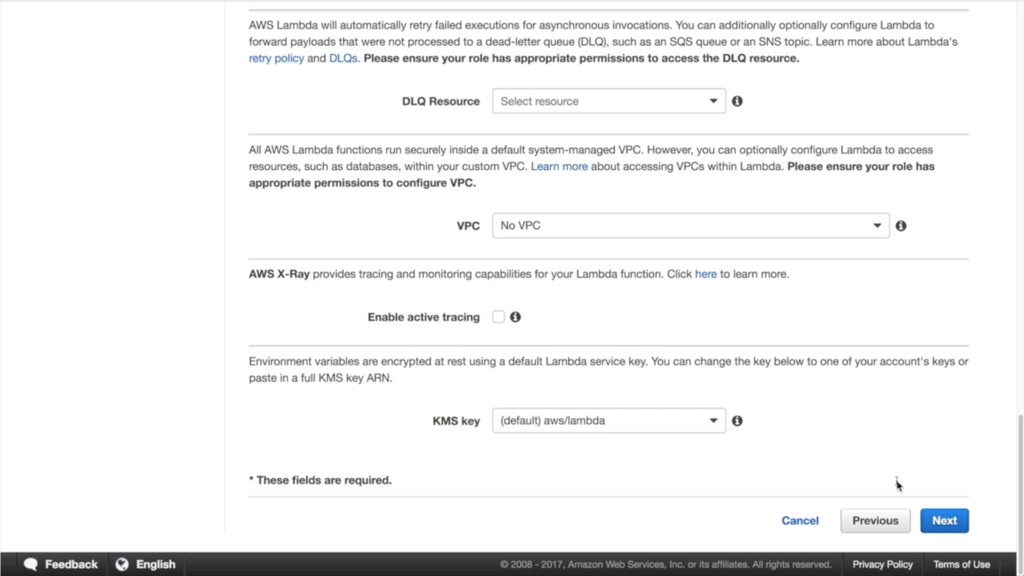Cancel the function configuration
This screenshot has height=576, width=1024.
point(799,521)
